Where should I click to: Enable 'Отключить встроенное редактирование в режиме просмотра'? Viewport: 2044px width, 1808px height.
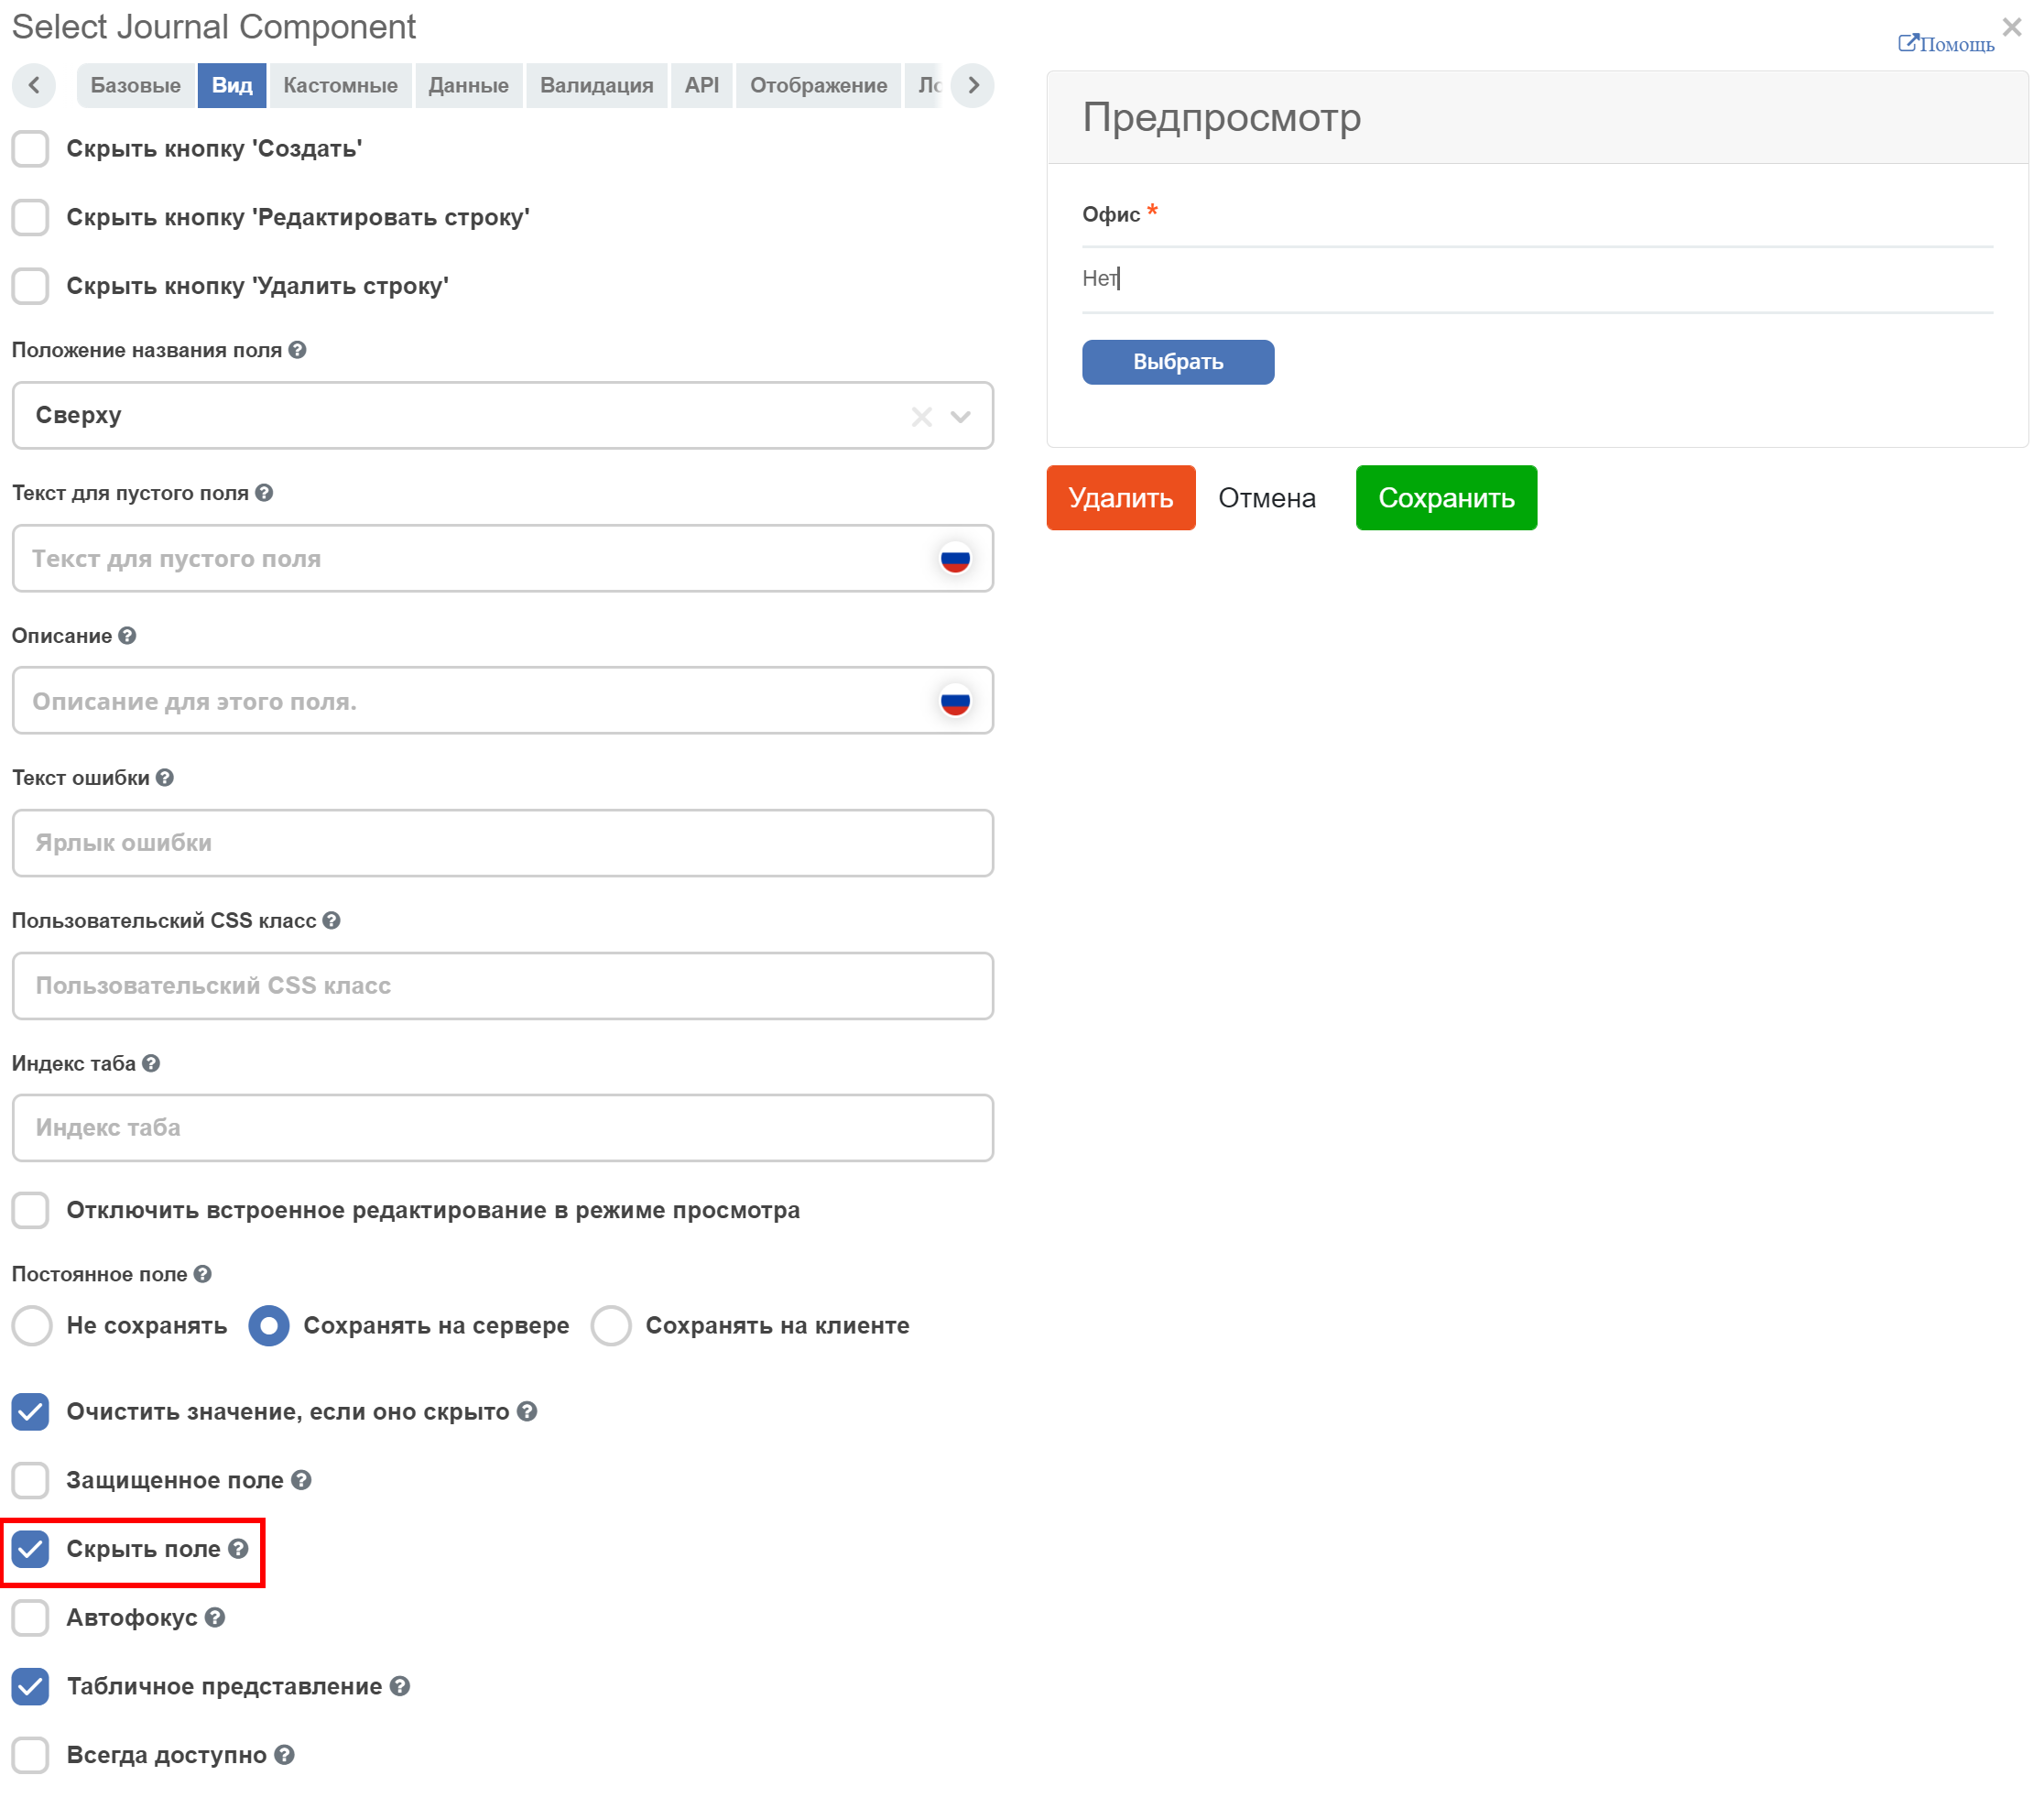click(30, 1211)
